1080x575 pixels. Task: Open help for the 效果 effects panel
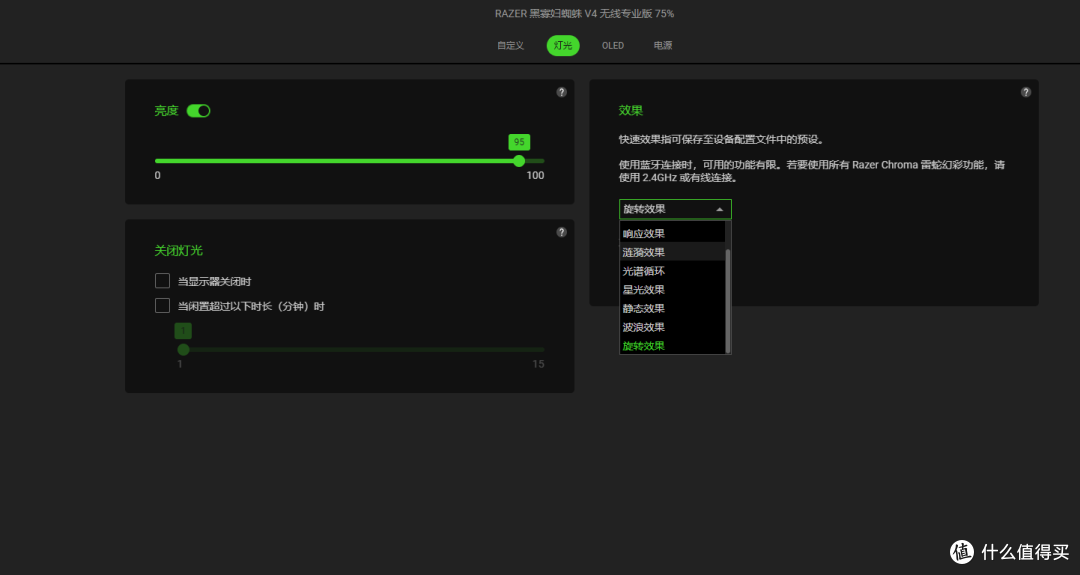(1026, 92)
